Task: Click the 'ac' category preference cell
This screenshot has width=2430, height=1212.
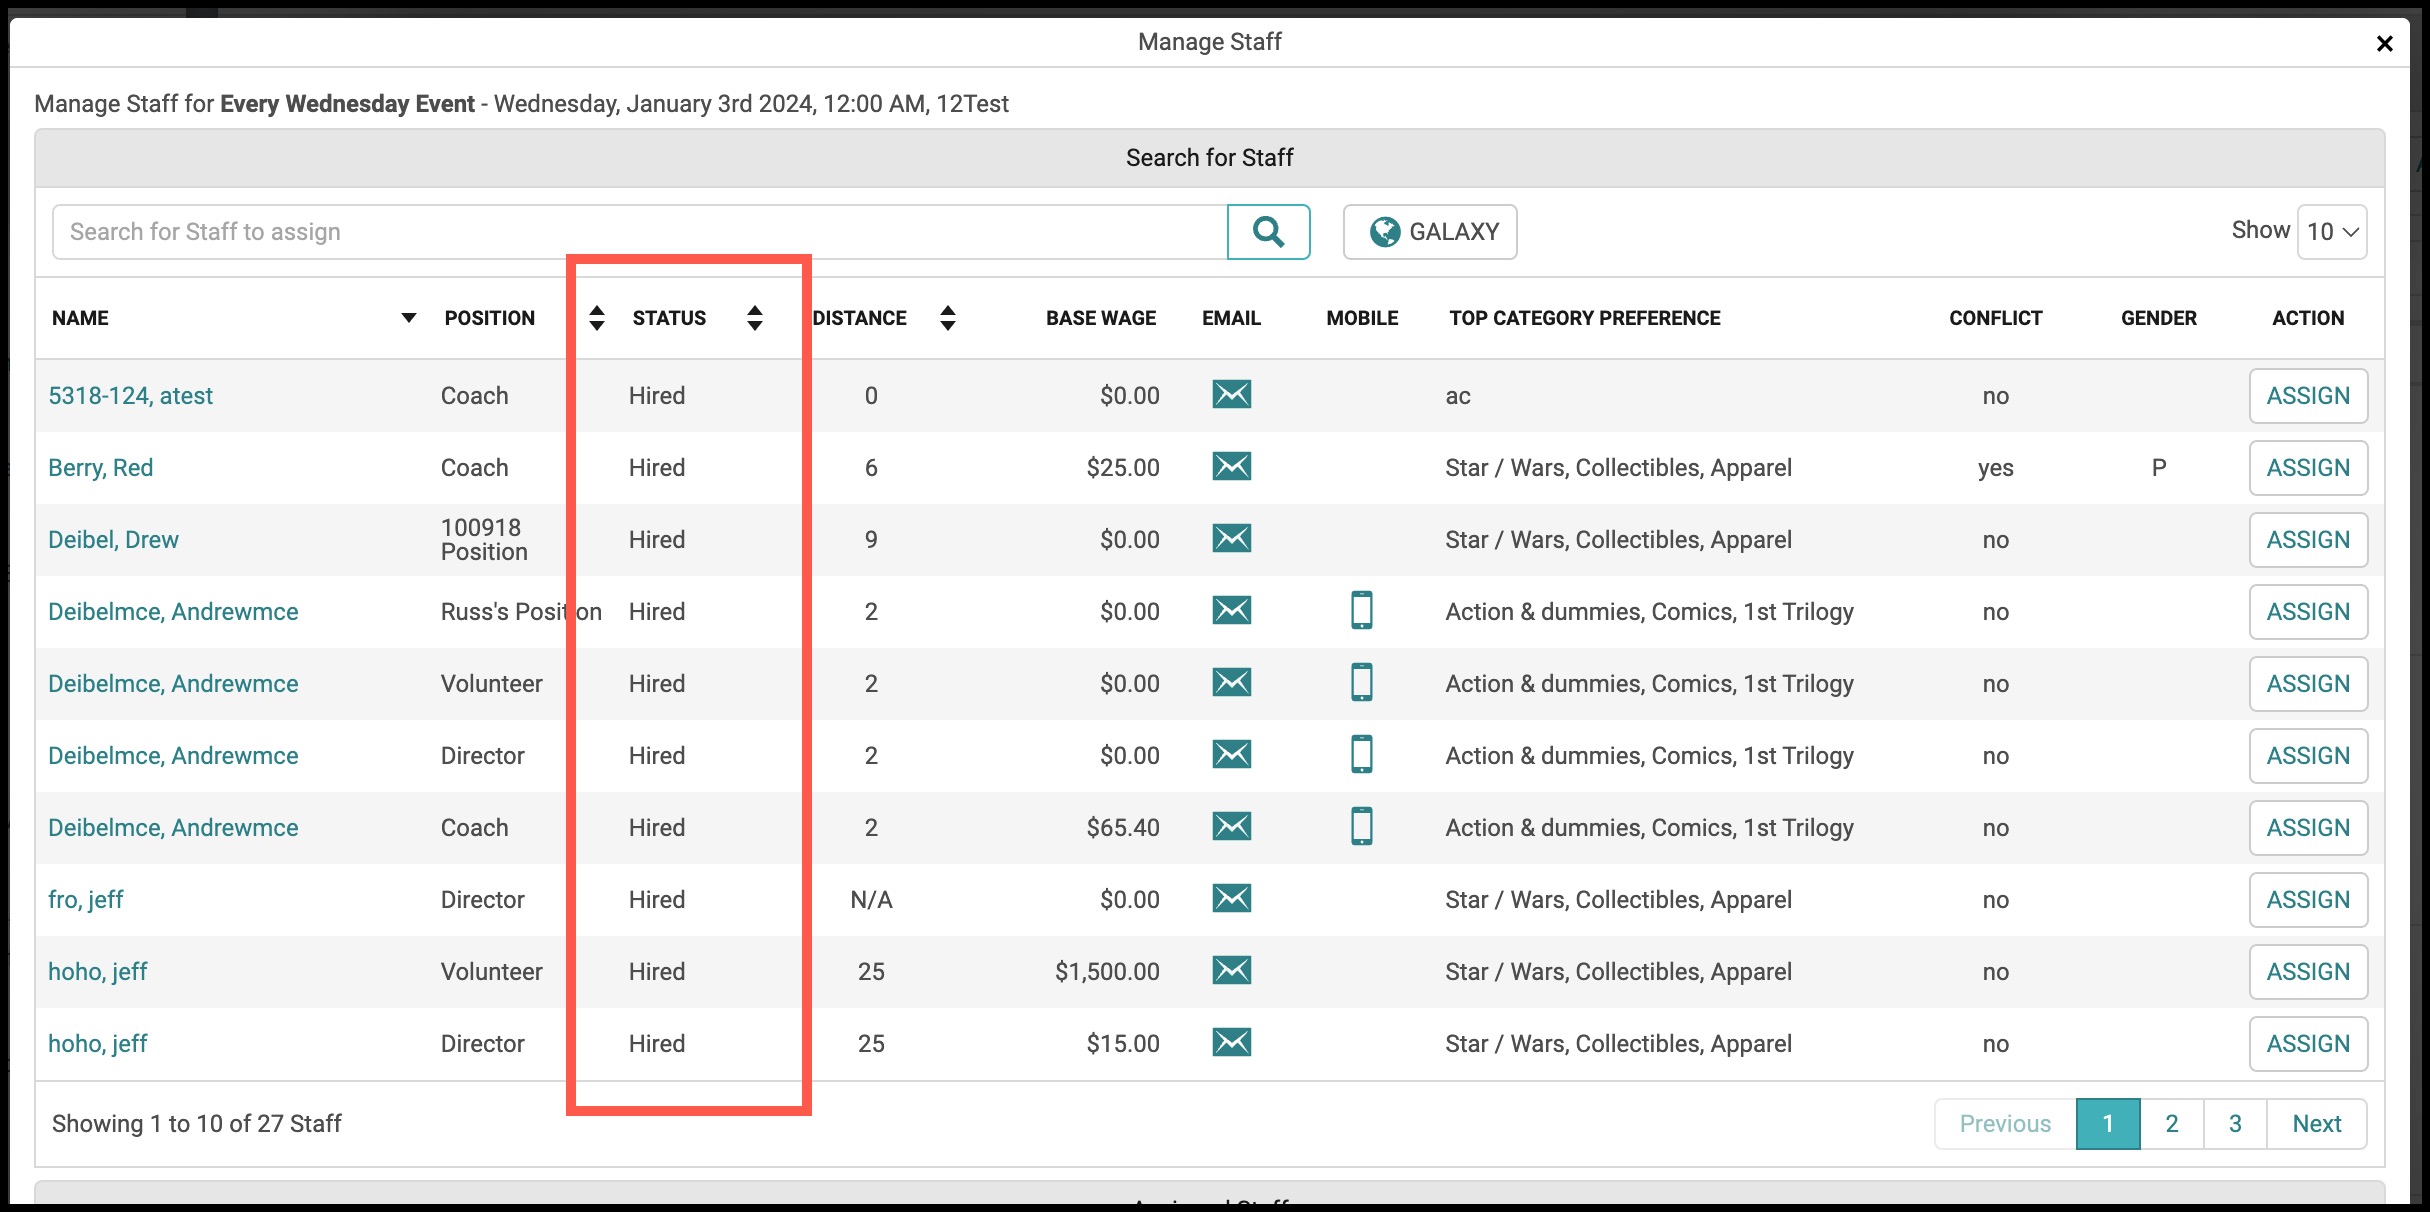Action: [1458, 396]
